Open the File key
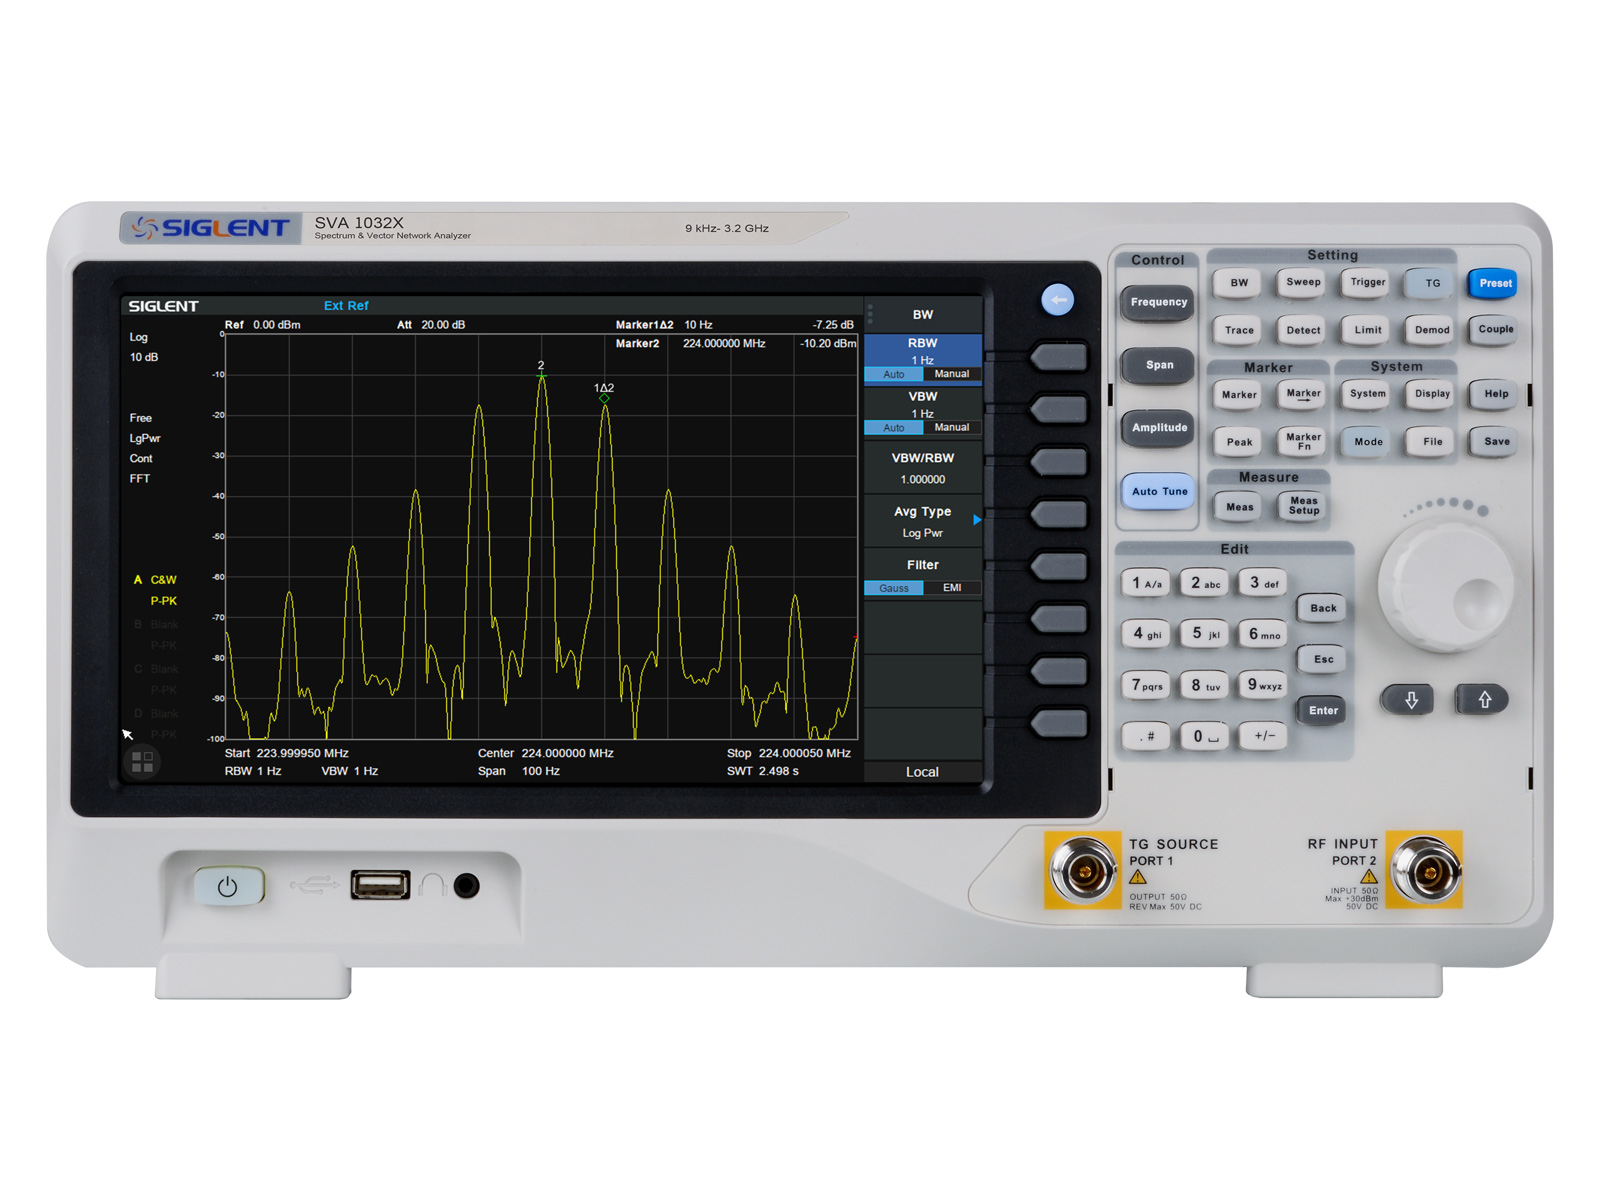Screen dimensions: 1600x1200 pos(1432,442)
